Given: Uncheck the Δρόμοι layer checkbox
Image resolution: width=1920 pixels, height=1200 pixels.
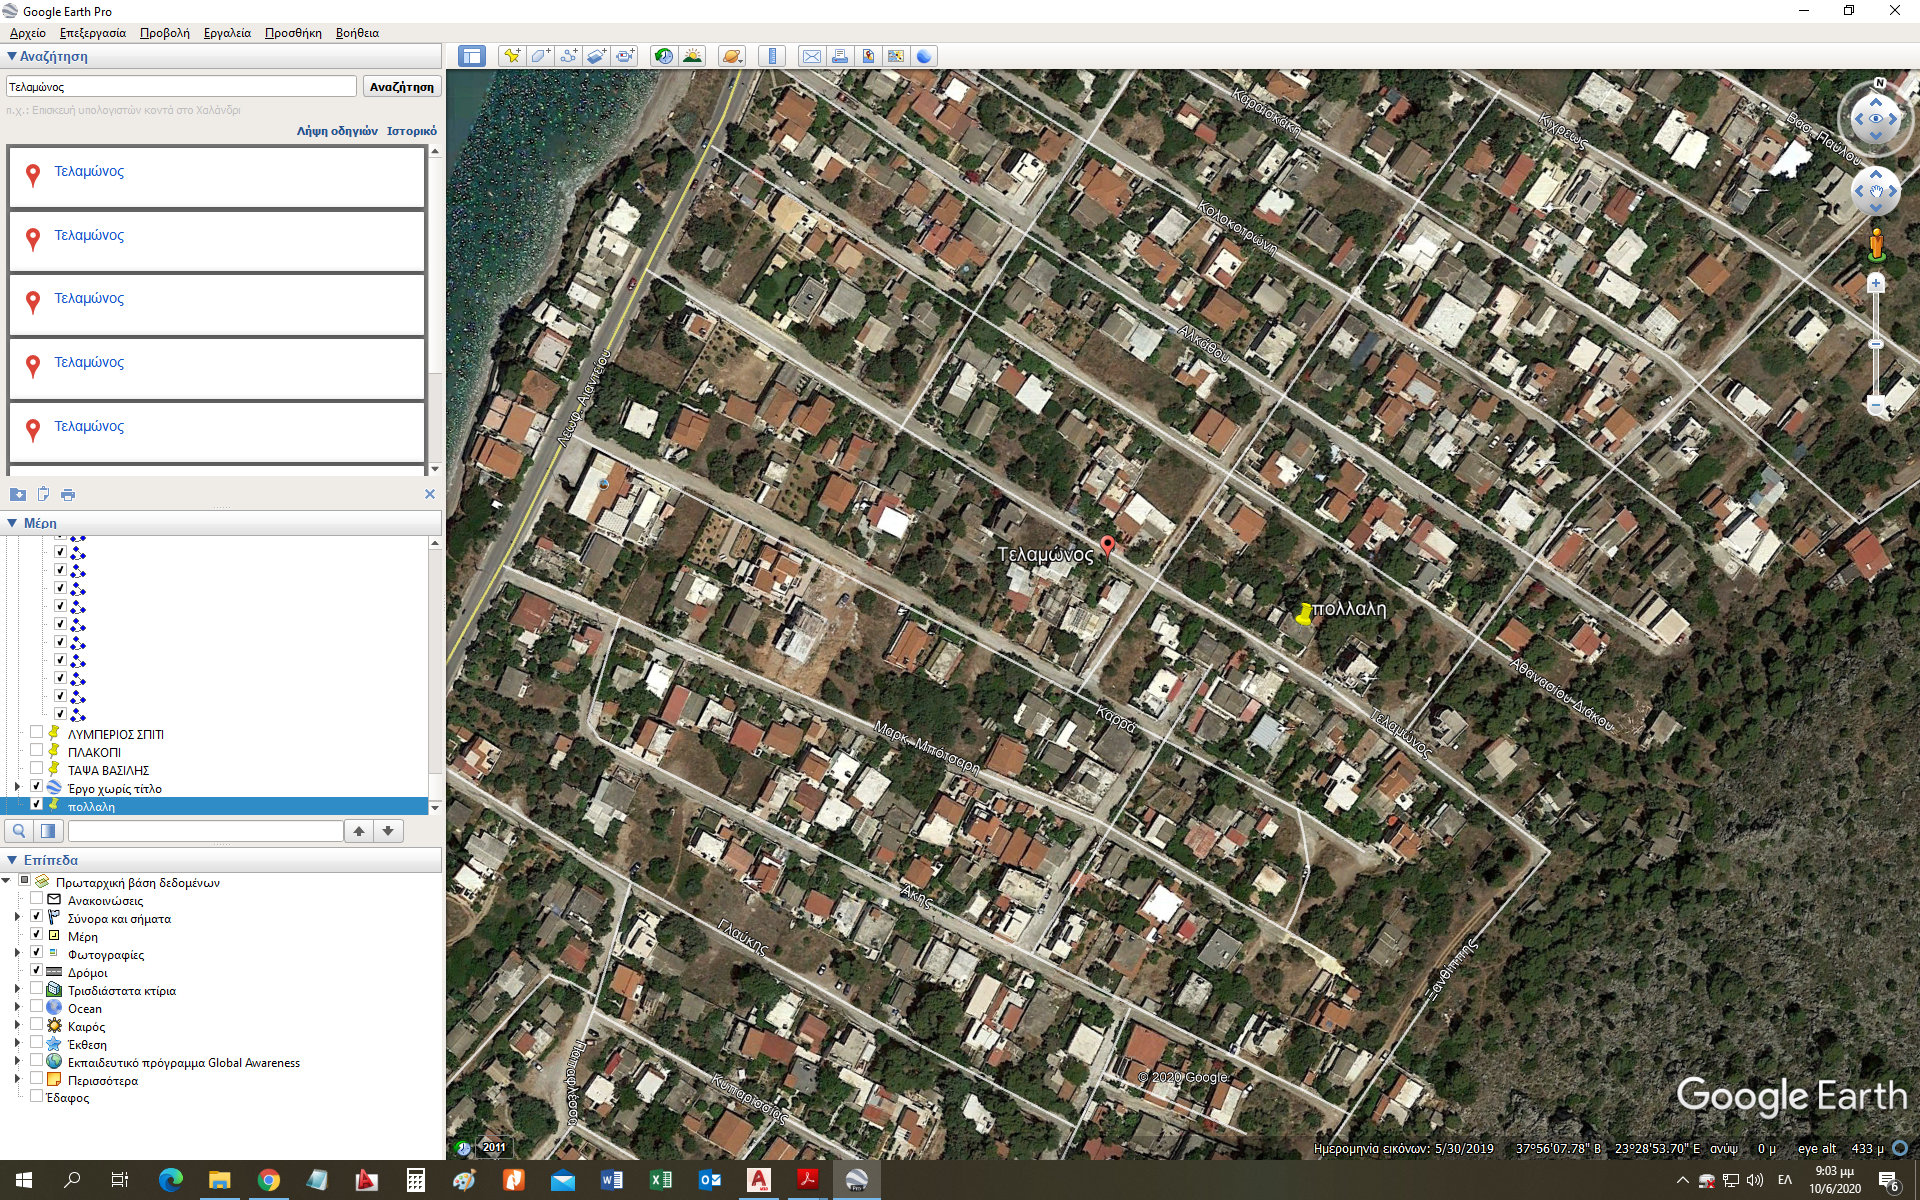Looking at the screenshot, I should [x=37, y=971].
